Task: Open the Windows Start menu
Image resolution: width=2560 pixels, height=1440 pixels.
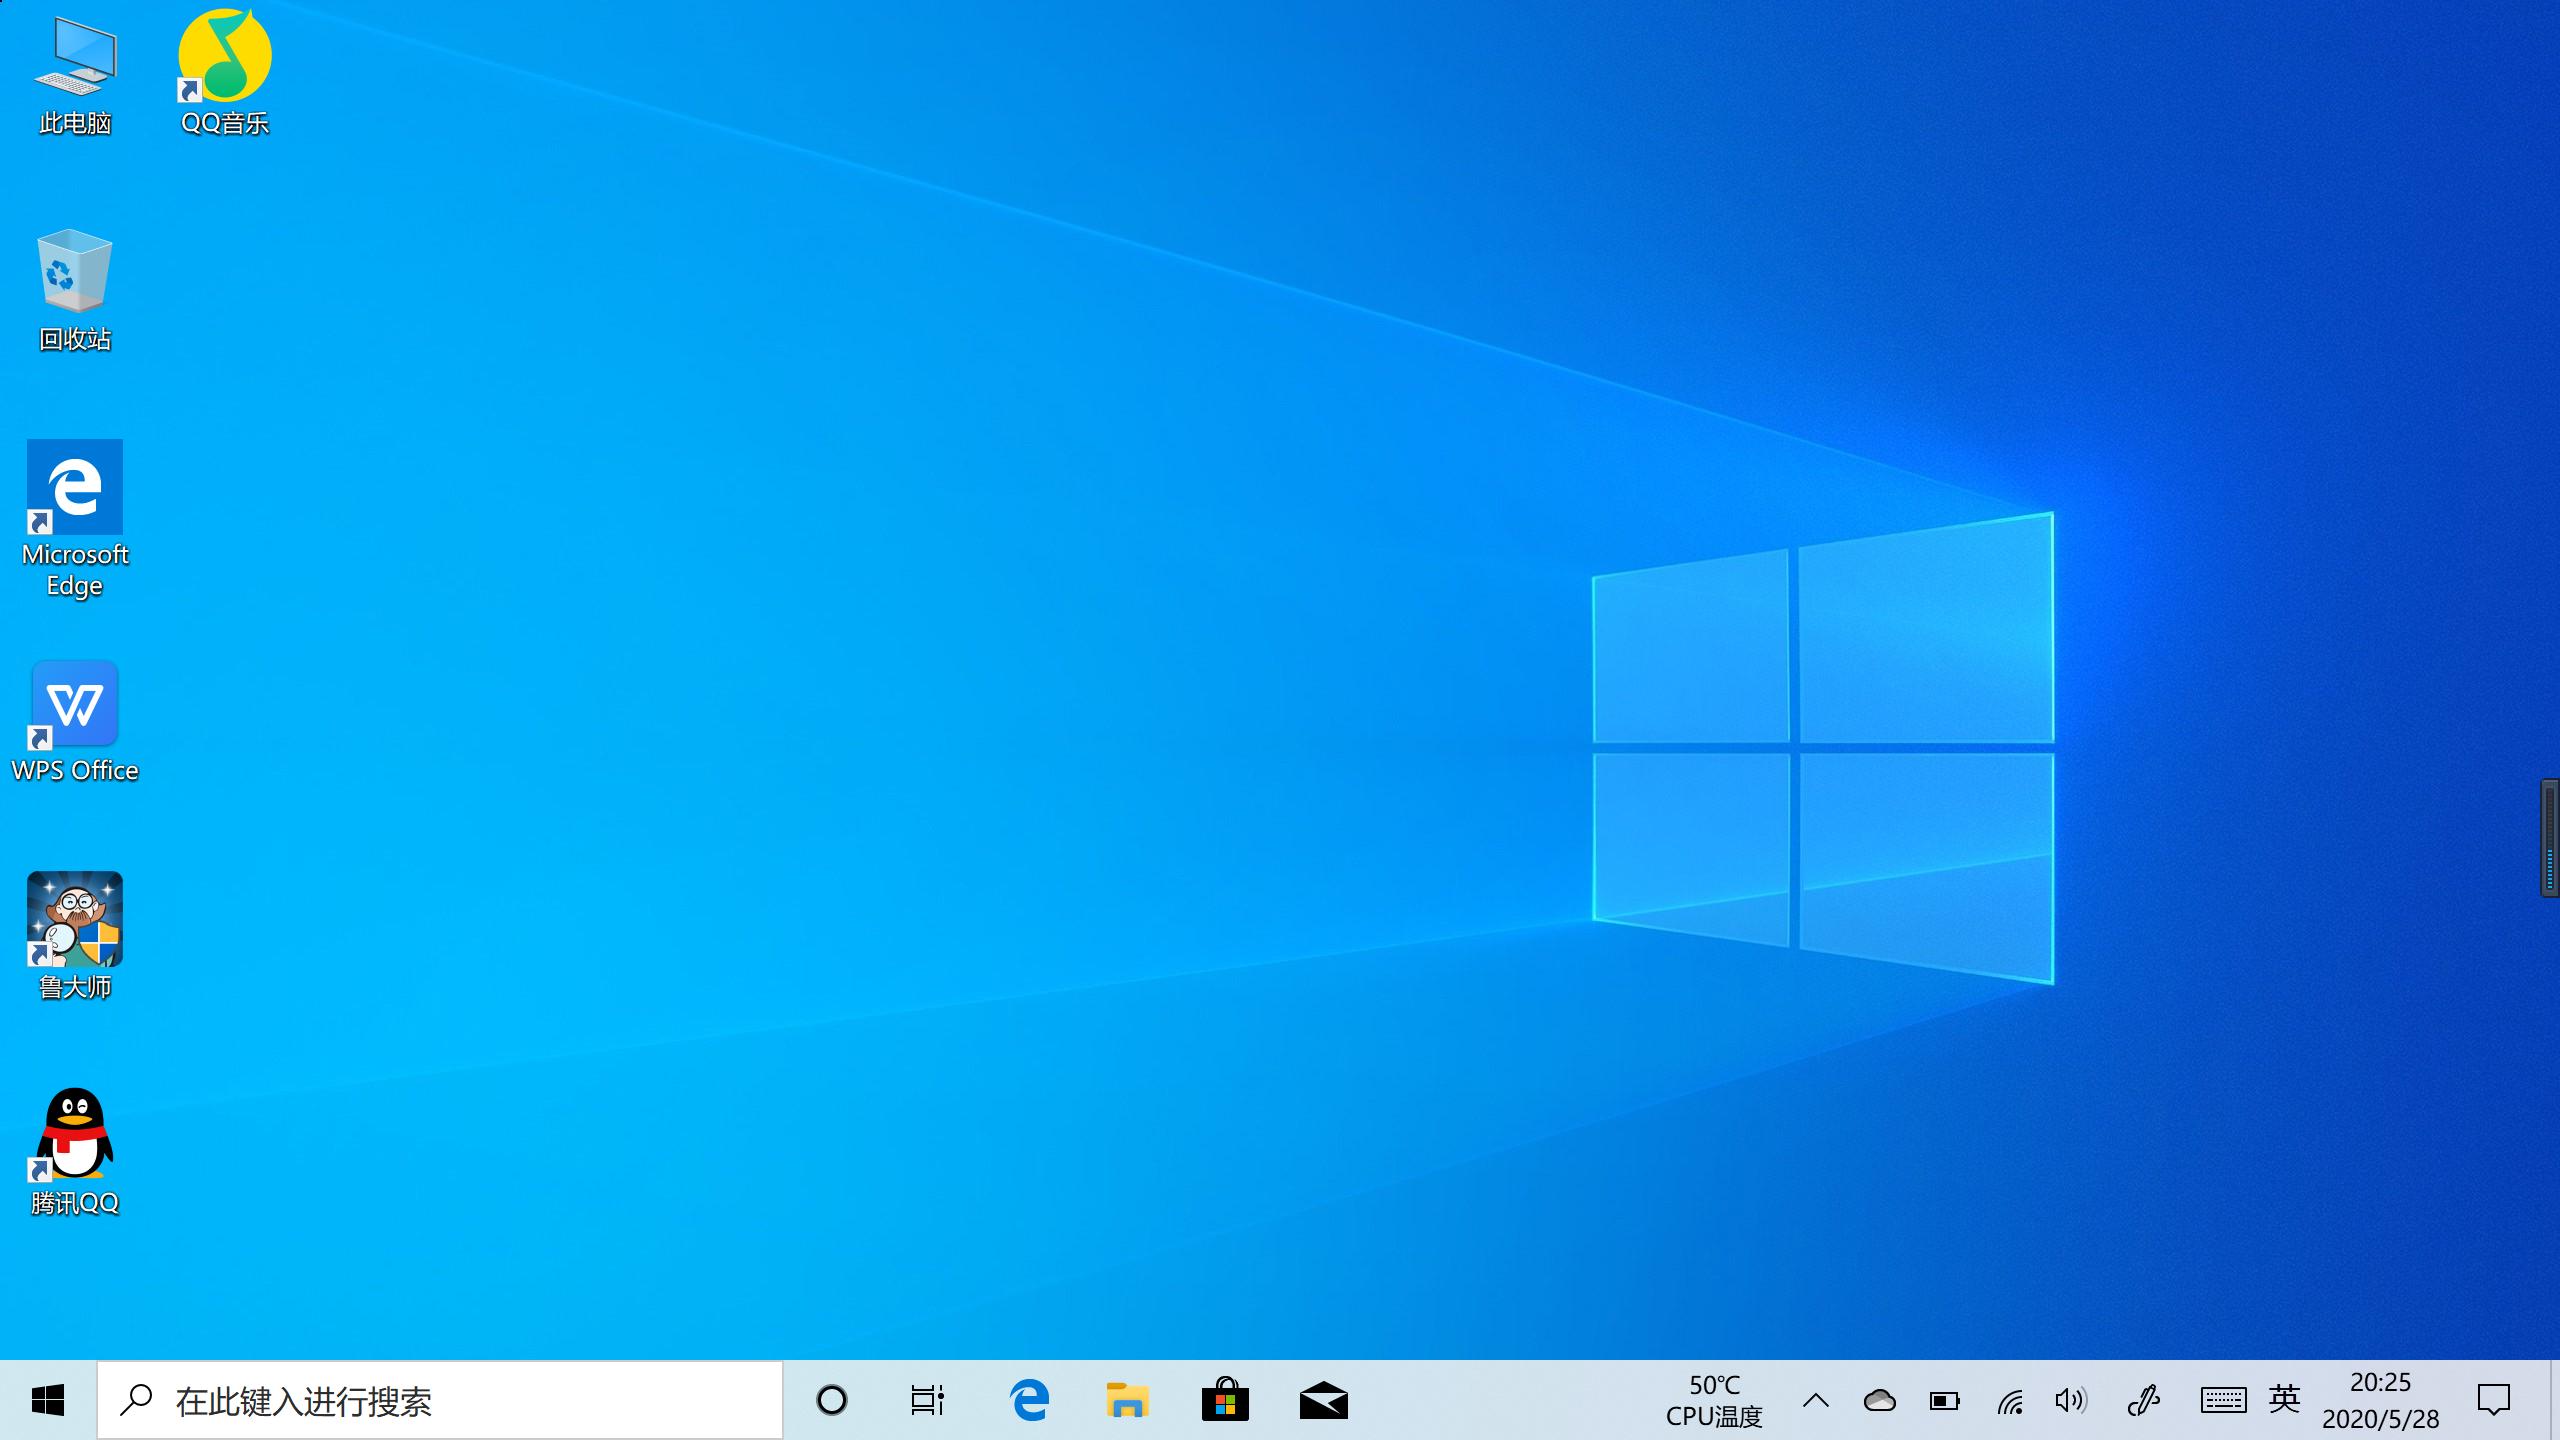Action: click(x=48, y=1400)
